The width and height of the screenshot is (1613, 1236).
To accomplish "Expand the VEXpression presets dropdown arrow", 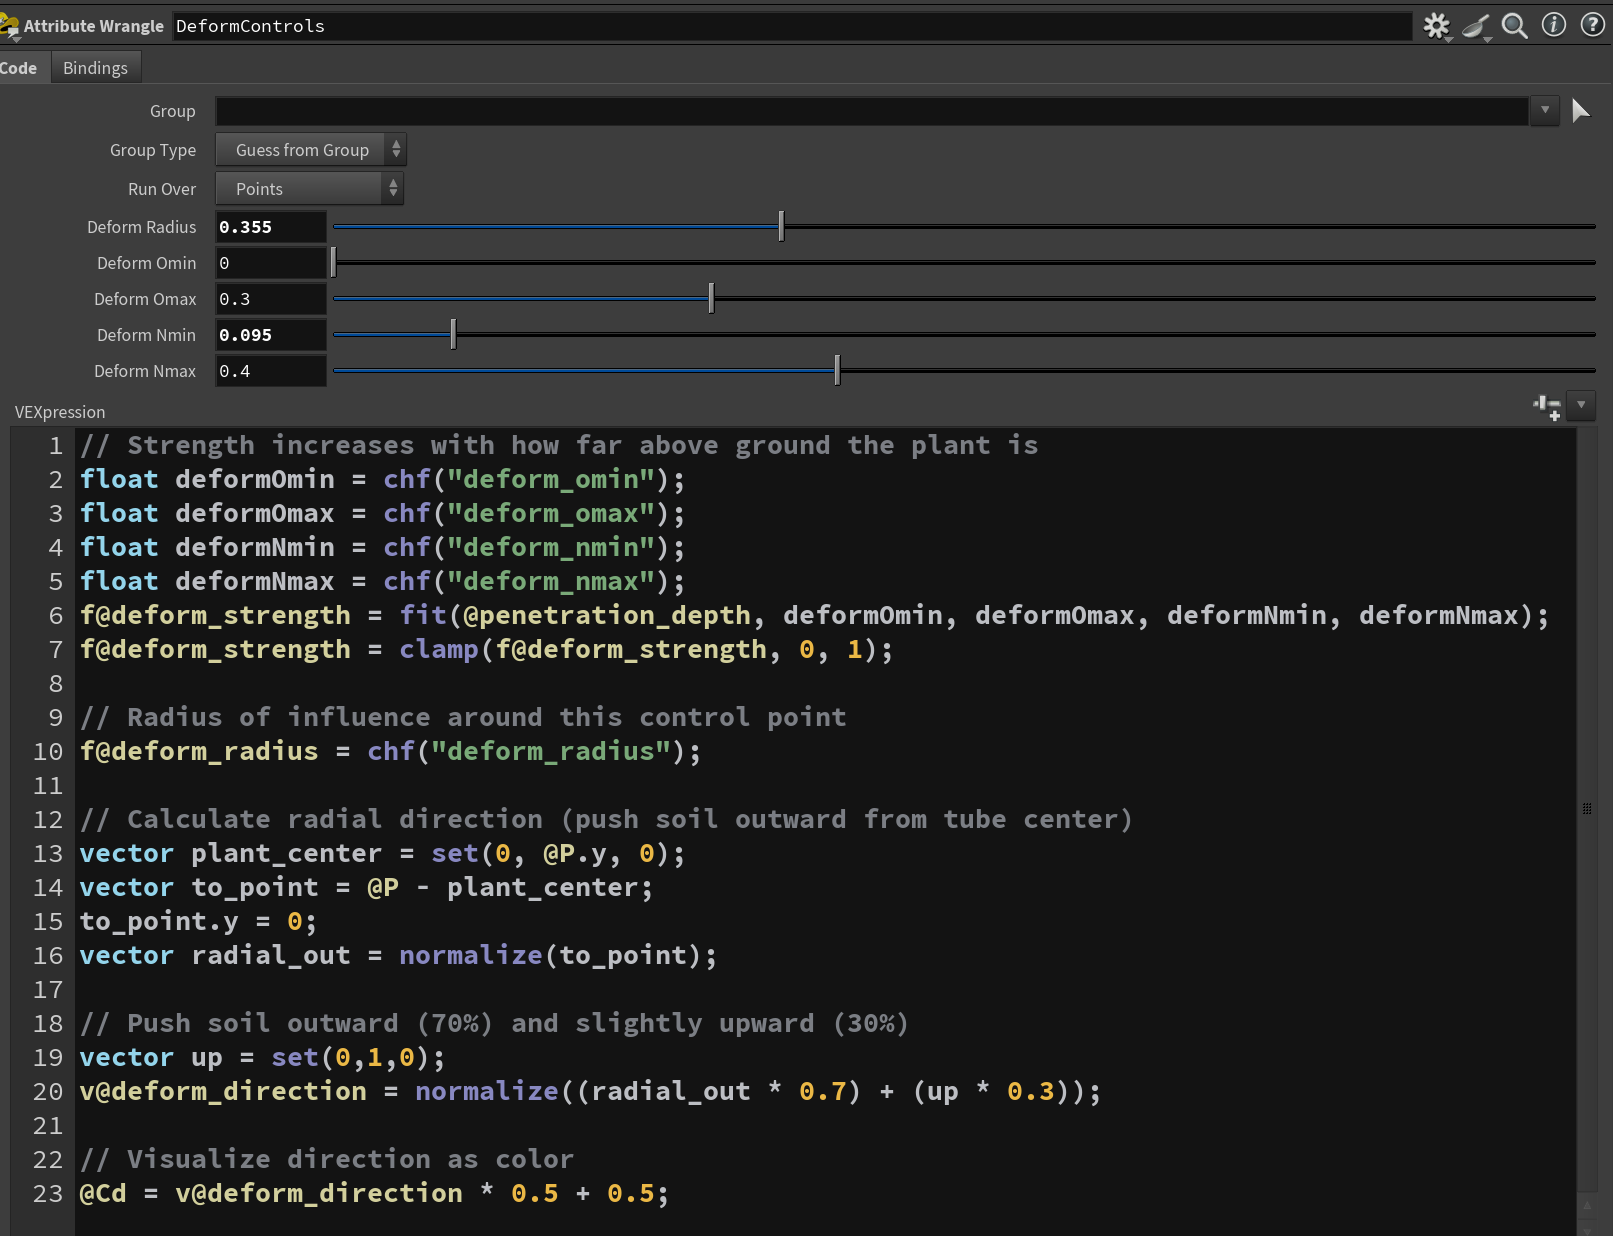I will [x=1581, y=405].
